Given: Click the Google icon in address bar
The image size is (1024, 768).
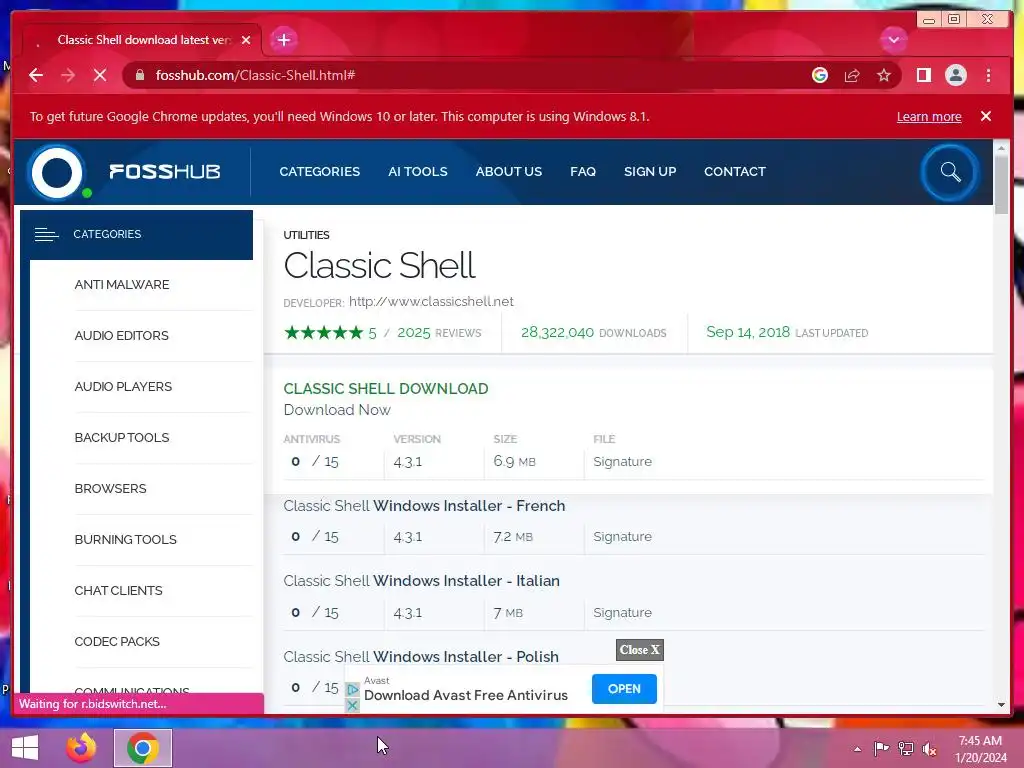Looking at the screenshot, I should (x=820, y=75).
